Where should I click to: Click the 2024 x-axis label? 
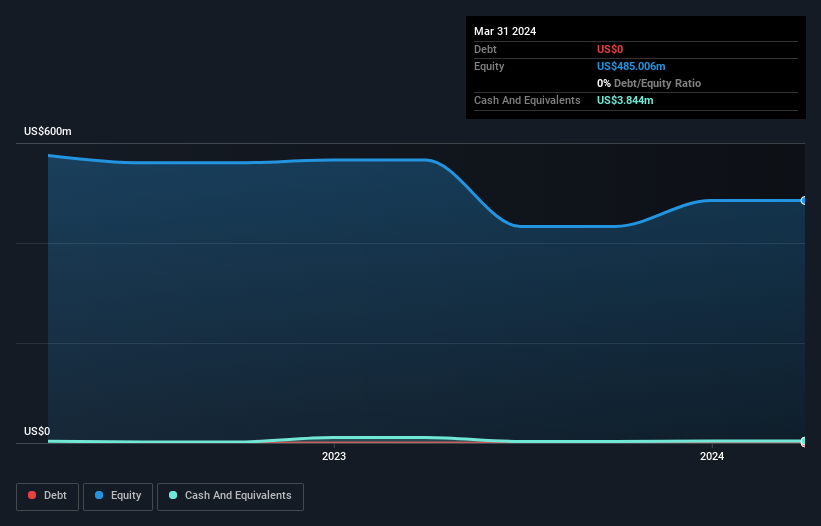pos(712,456)
